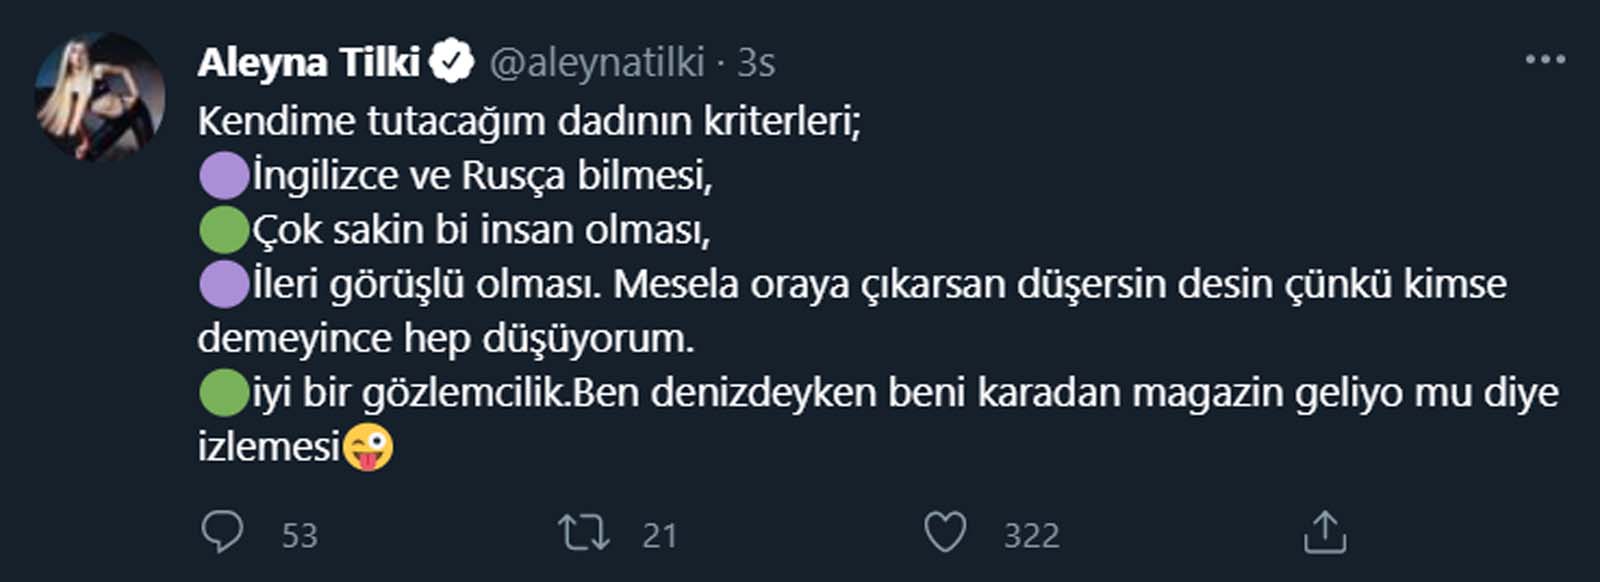Expand reply thread via reply count
This screenshot has width=1600, height=582.
(x=300, y=536)
